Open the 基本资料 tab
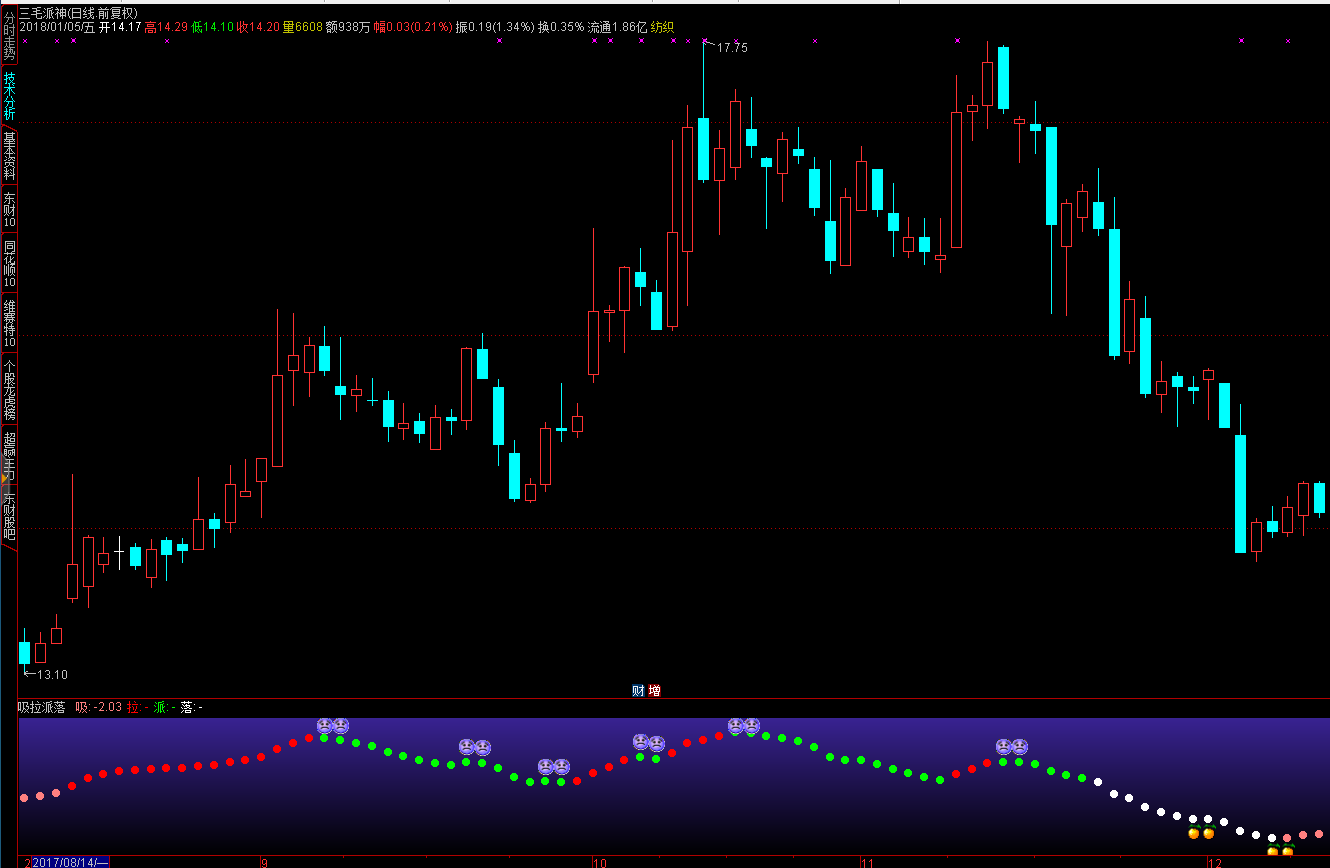This screenshot has width=1330, height=868. coord(9,156)
